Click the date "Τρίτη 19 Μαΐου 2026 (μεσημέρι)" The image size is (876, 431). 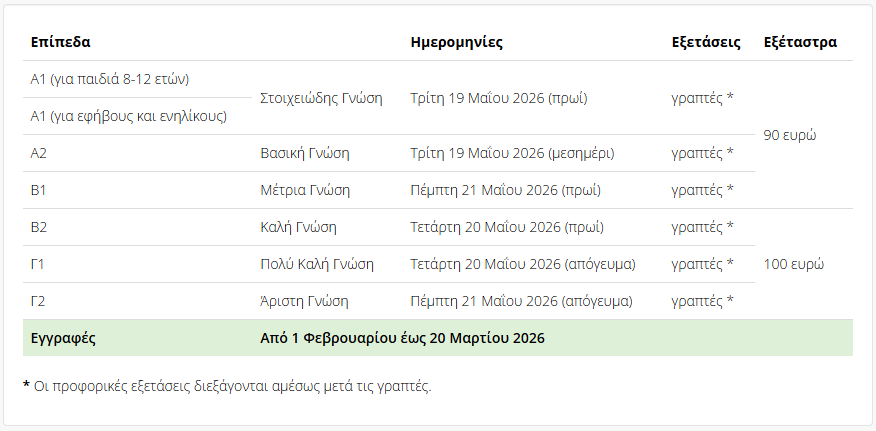point(512,153)
